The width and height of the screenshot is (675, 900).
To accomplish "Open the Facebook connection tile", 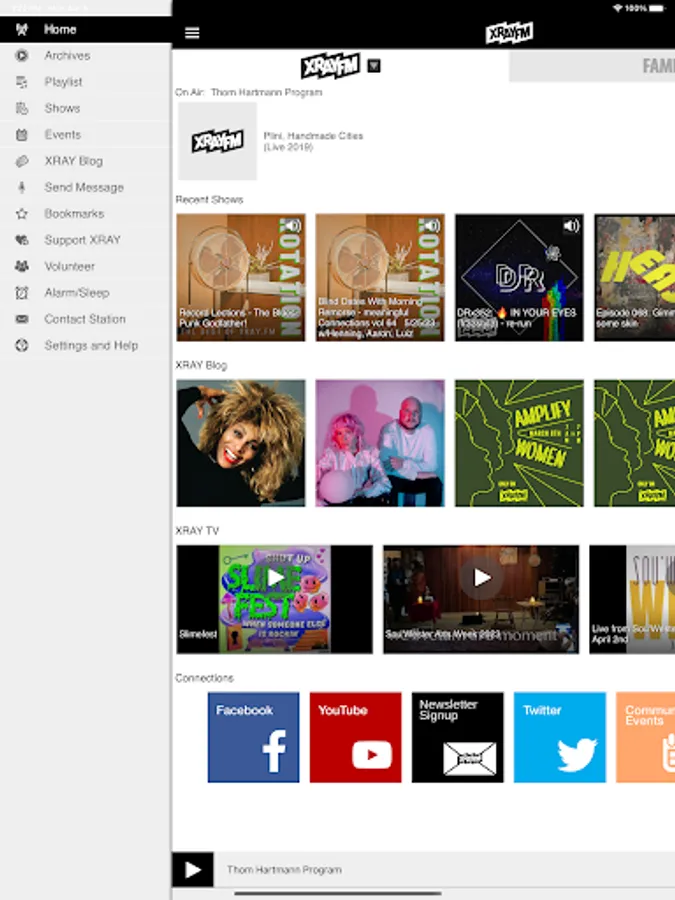I will pos(253,737).
